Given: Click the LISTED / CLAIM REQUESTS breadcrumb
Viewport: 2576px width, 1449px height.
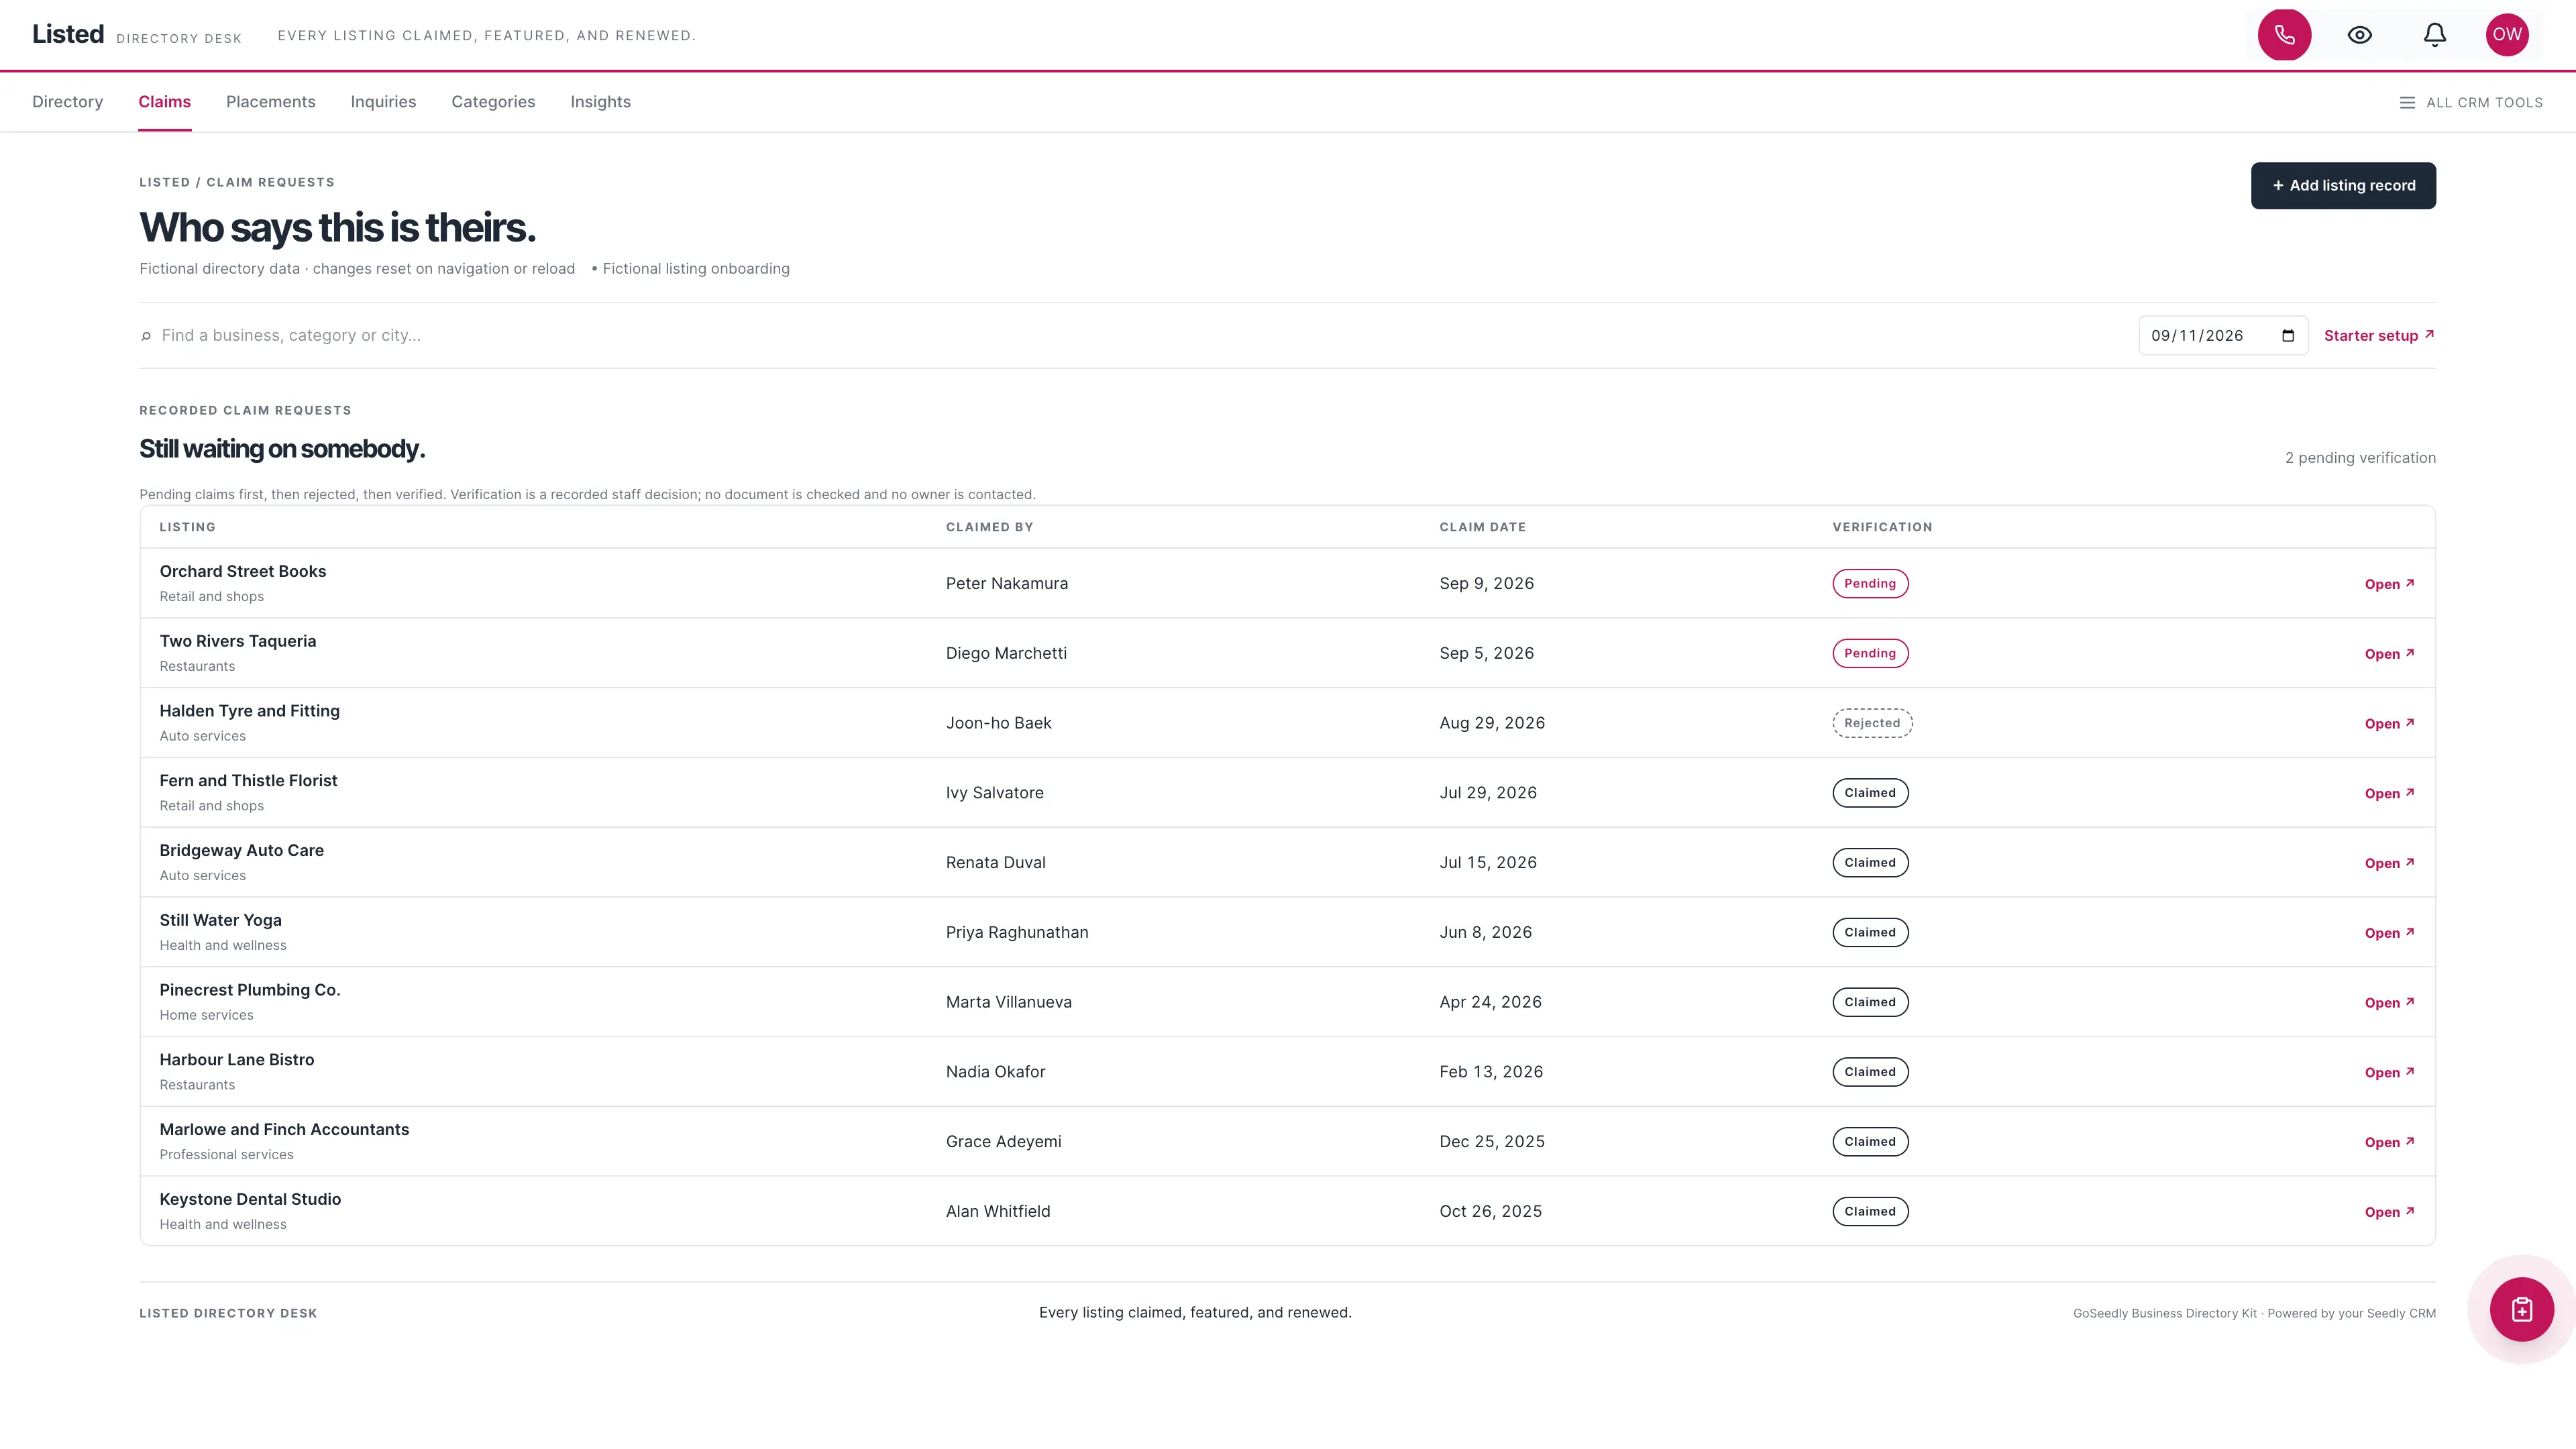Looking at the screenshot, I should 237,182.
